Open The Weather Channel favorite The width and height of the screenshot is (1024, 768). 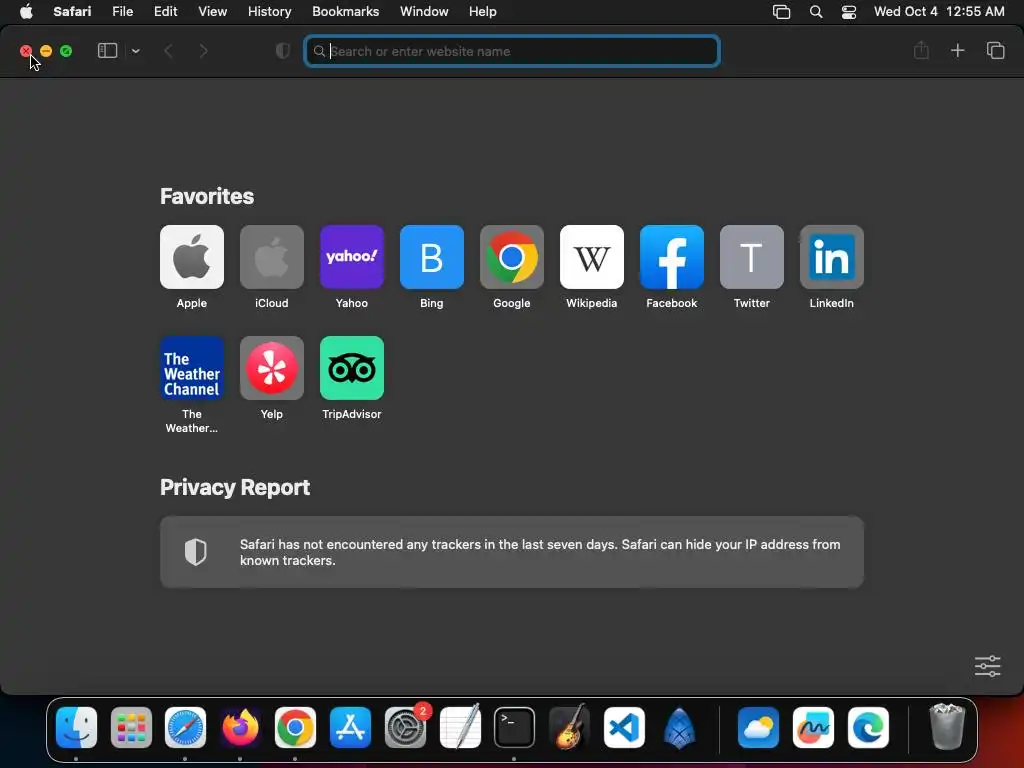tap(191, 368)
